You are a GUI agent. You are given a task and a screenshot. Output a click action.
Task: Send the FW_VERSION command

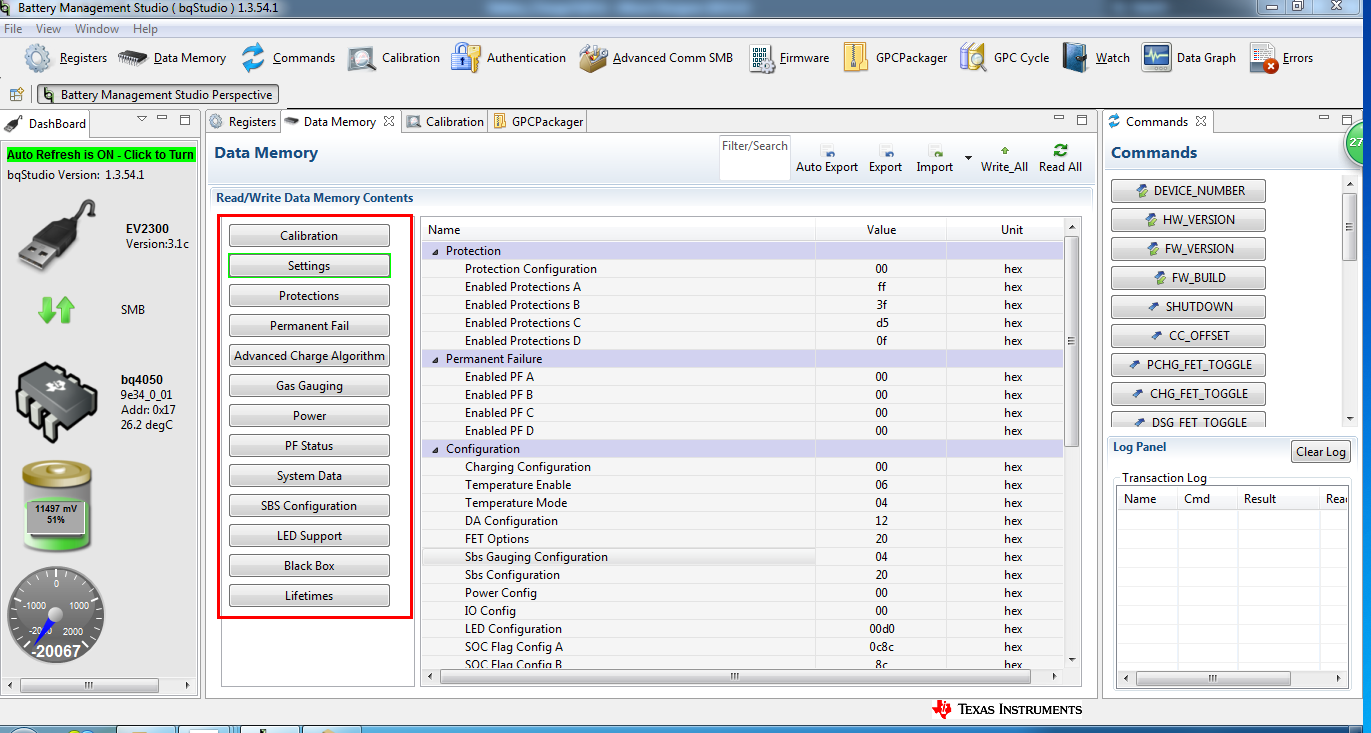[x=1188, y=249]
